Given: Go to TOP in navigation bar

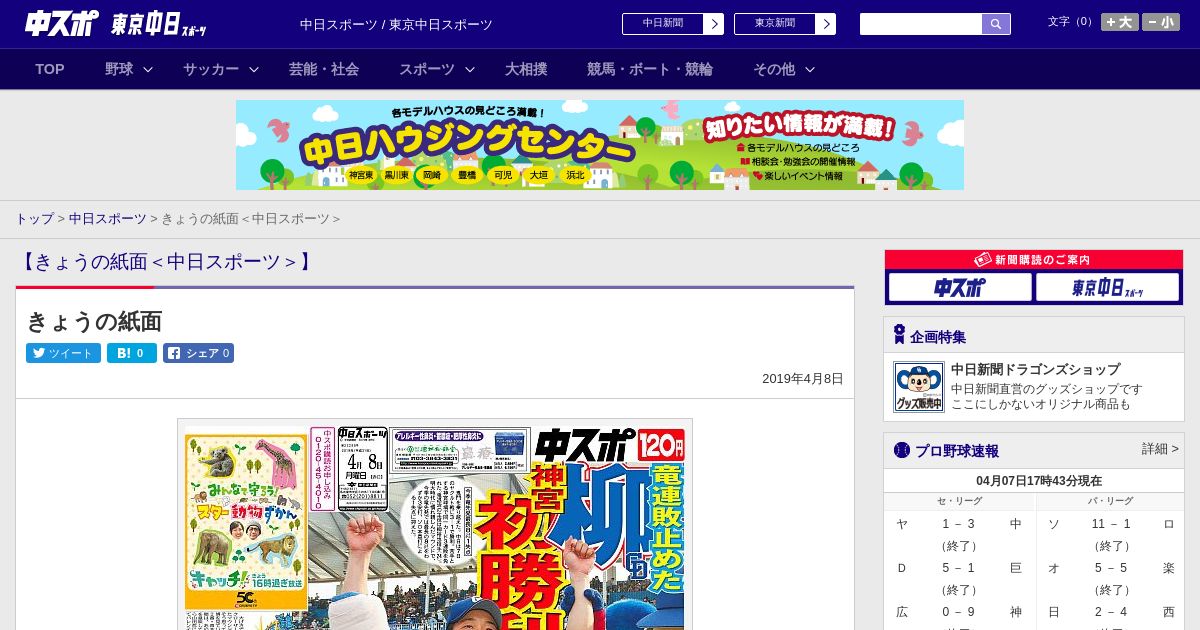Looking at the screenshot, I should point(50,69).
